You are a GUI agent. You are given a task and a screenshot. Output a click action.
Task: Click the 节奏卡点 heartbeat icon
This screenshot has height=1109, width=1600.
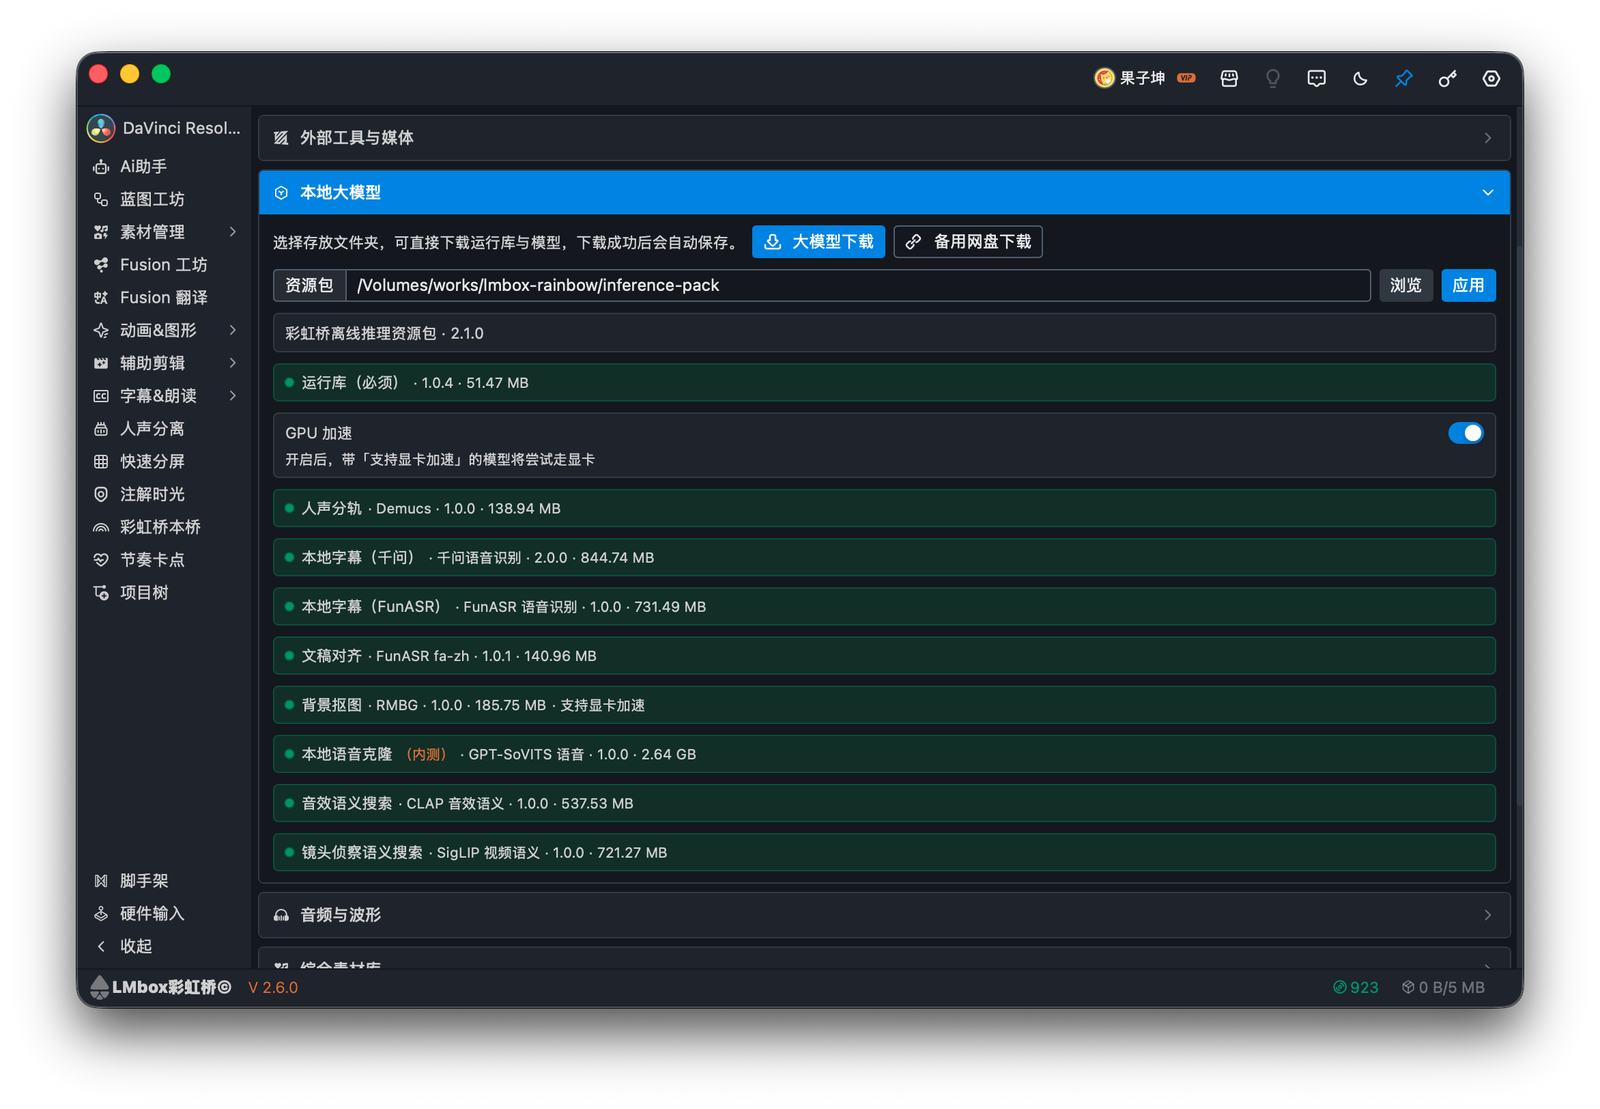click(101, 560)
